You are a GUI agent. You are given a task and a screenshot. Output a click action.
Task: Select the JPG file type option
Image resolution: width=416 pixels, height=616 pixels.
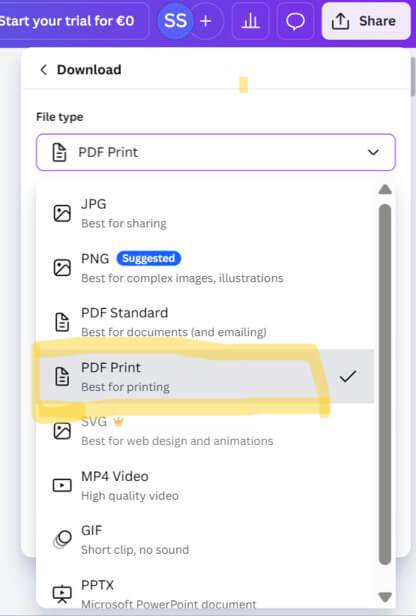[205, 213]
